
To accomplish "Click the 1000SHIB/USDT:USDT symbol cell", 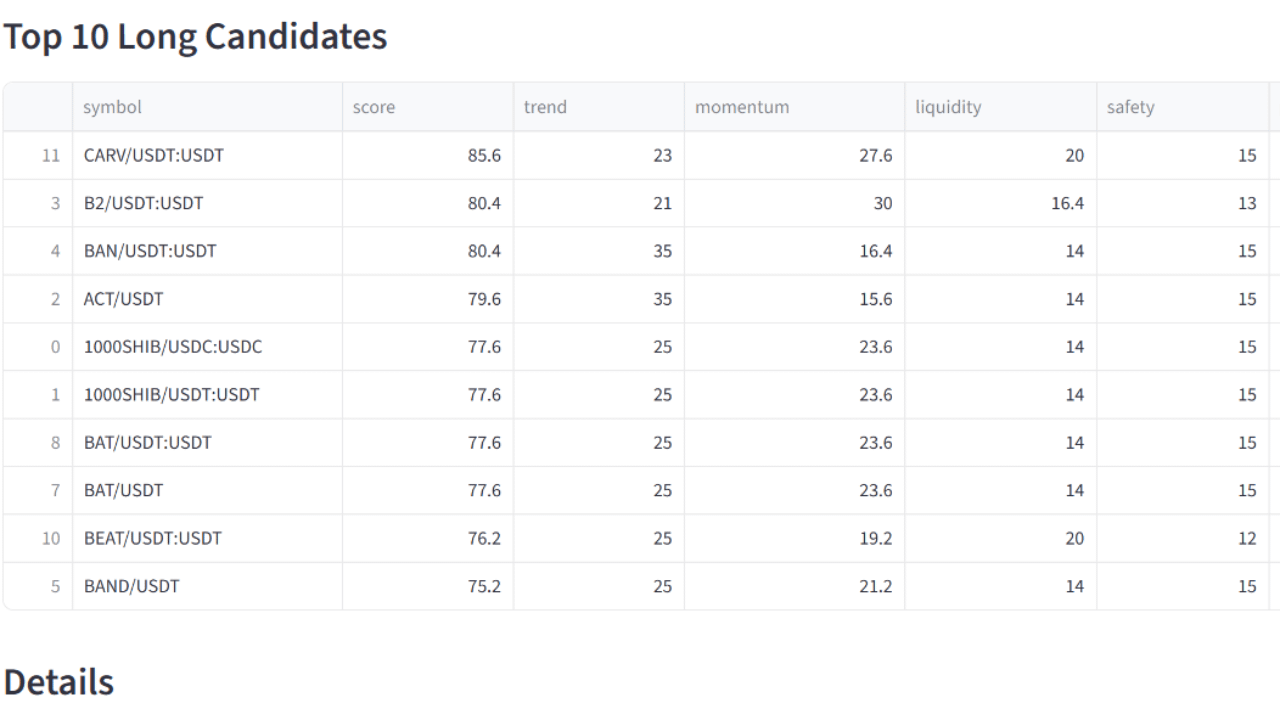I will (x=172, y=395).
